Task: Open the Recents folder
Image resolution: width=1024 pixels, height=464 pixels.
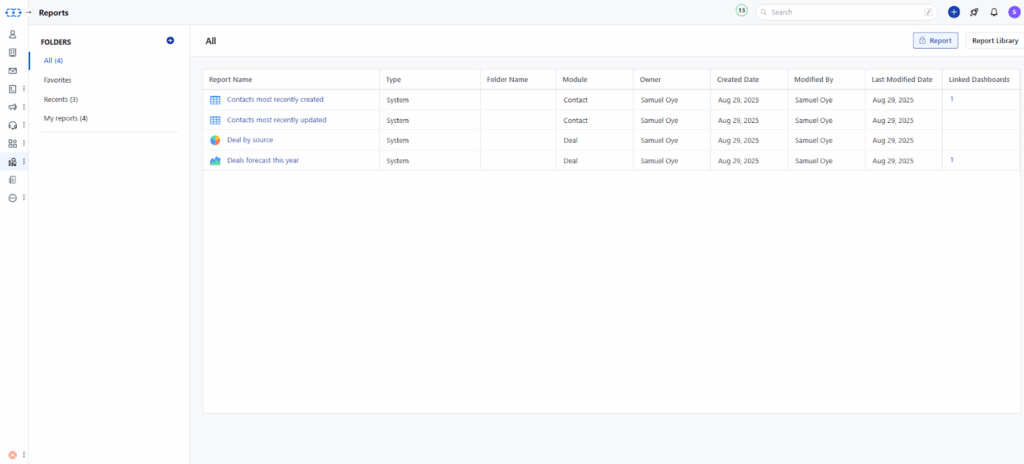Action: (60, 99)
